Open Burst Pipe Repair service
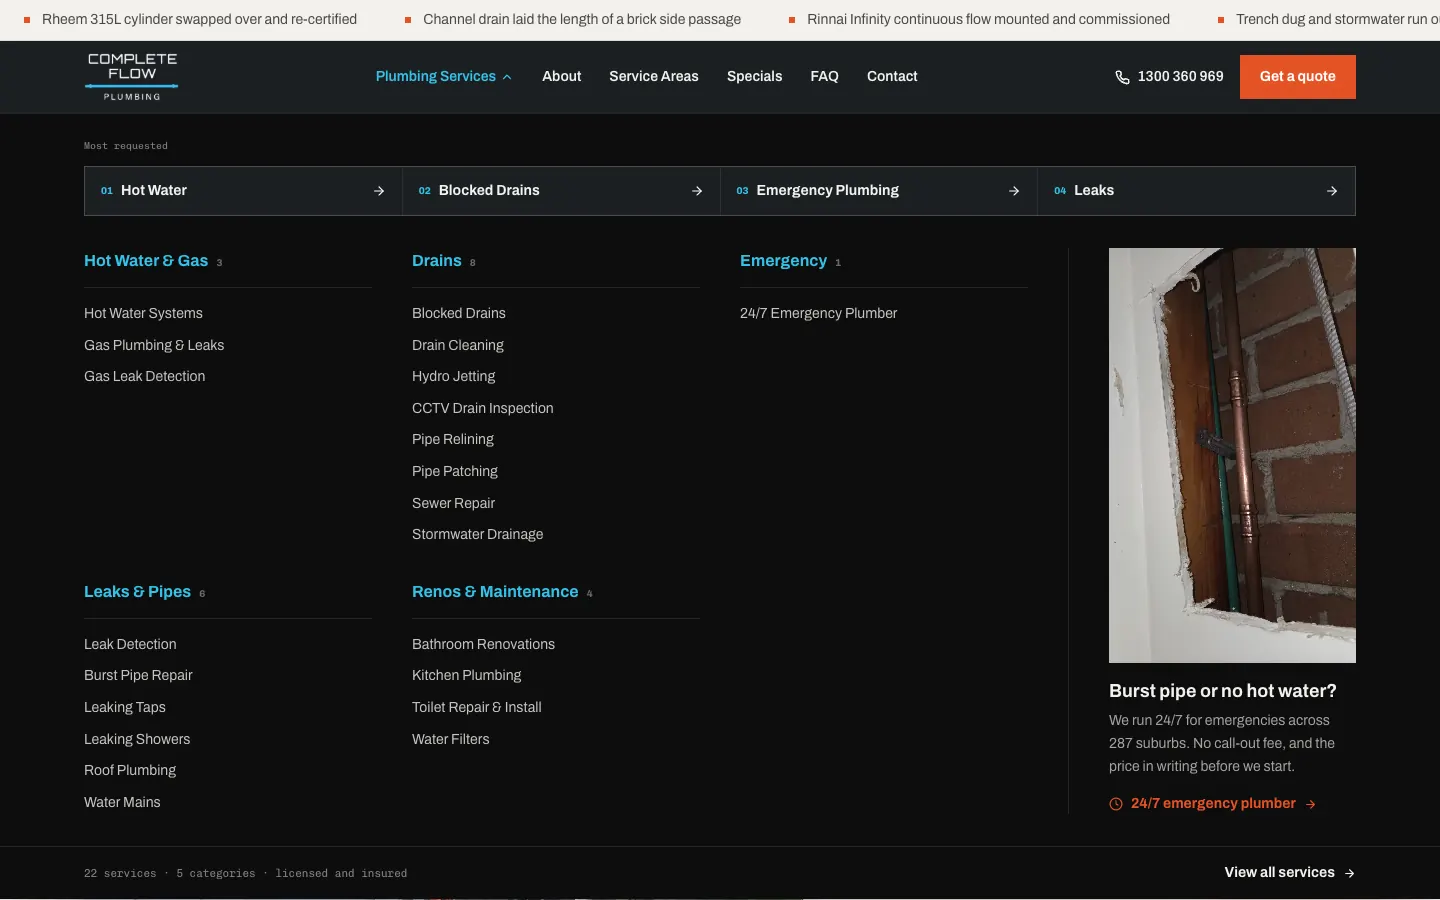The image size is (1440, 900). [138, 675]
